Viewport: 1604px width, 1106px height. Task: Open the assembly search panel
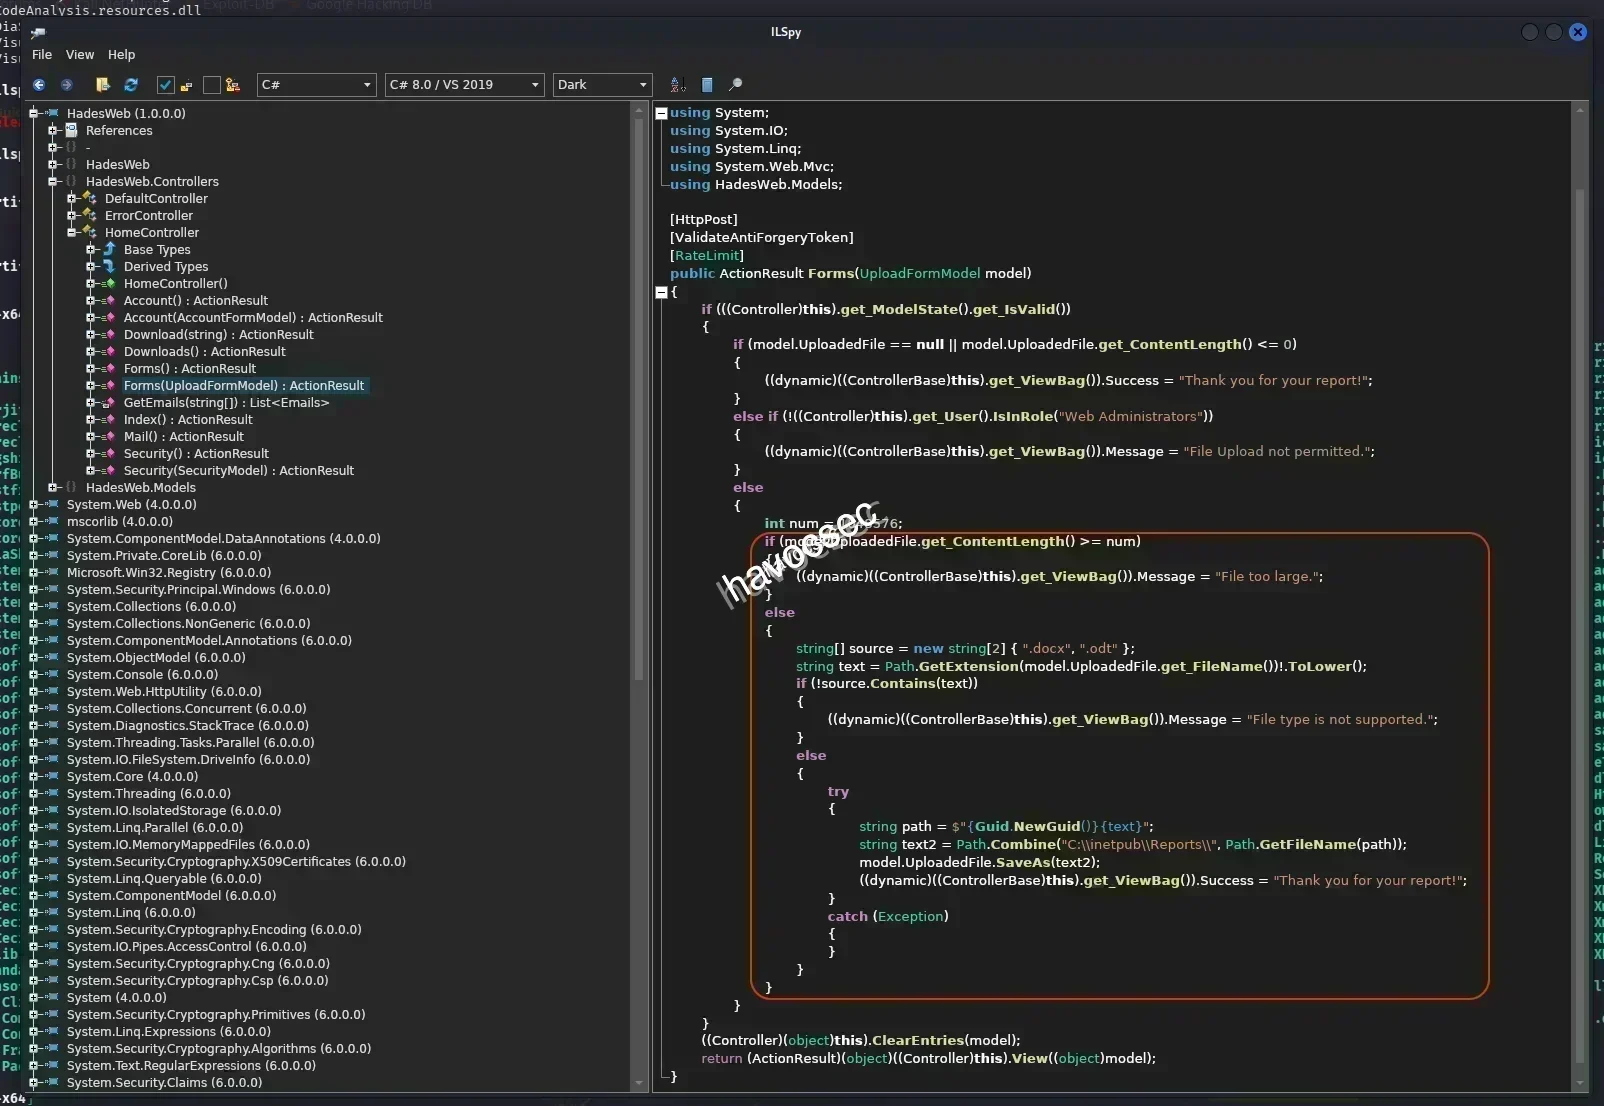[x=737, y=85]
